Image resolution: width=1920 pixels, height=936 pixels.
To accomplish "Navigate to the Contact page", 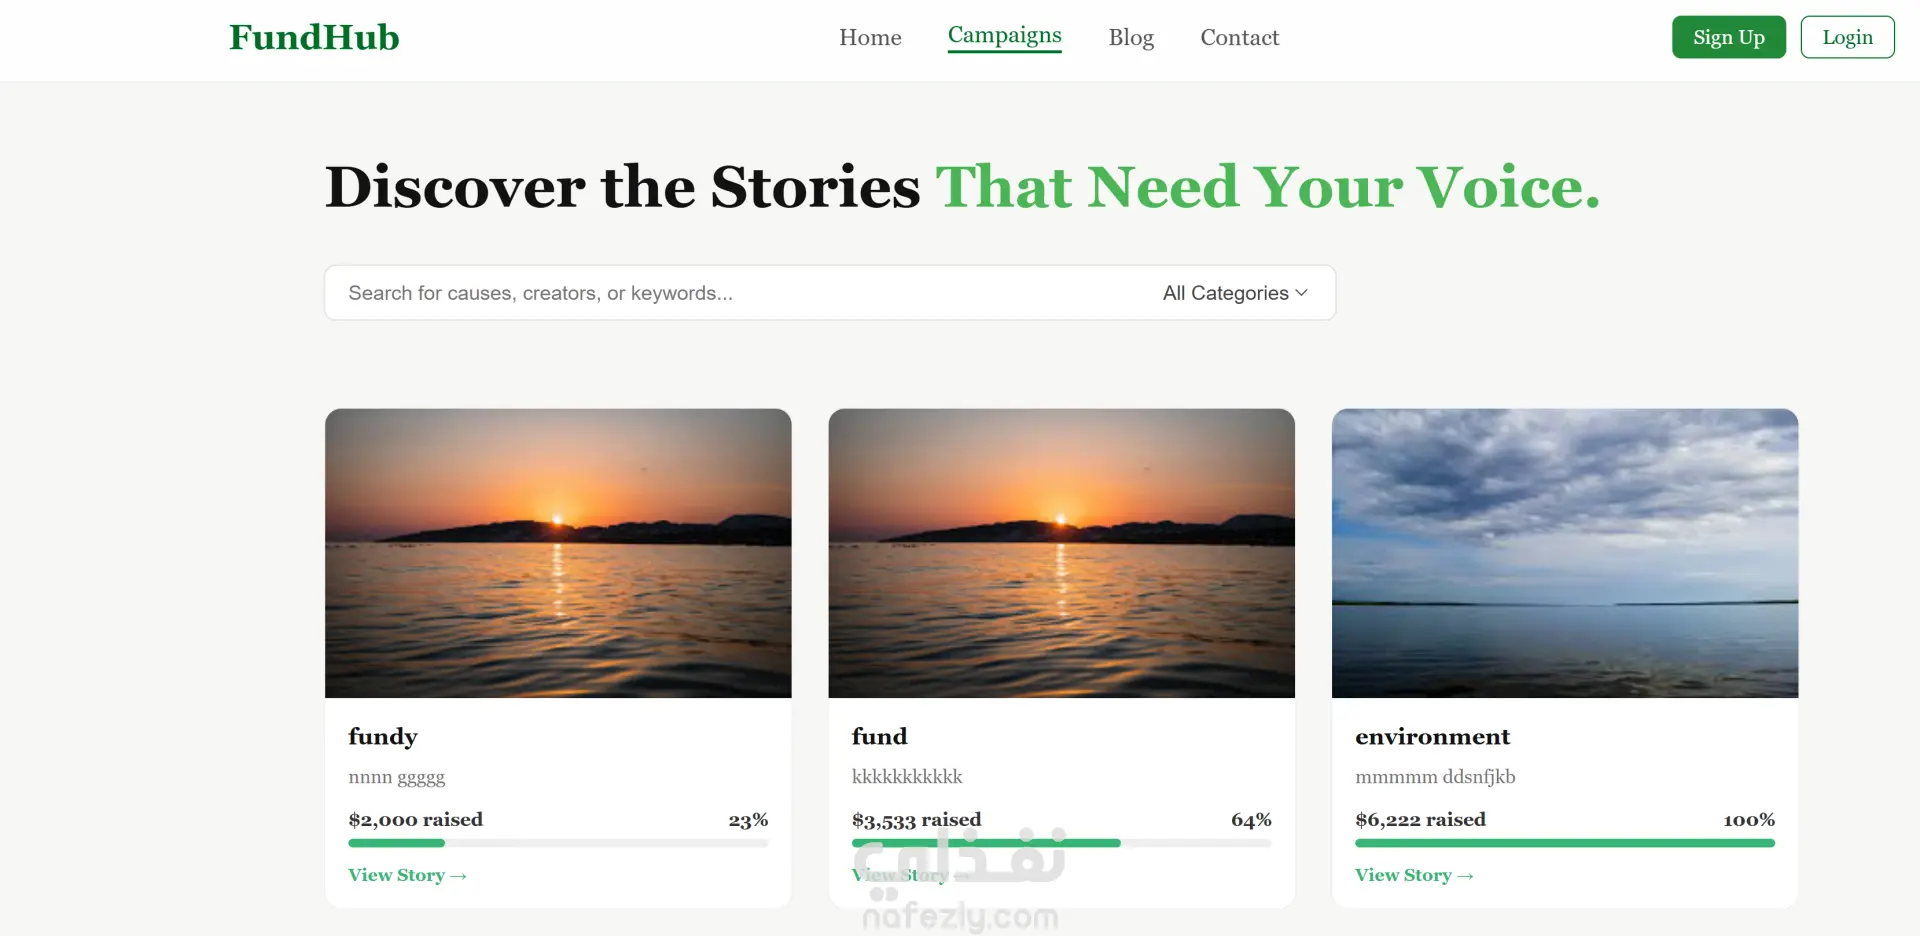I will click(1239, 38).
